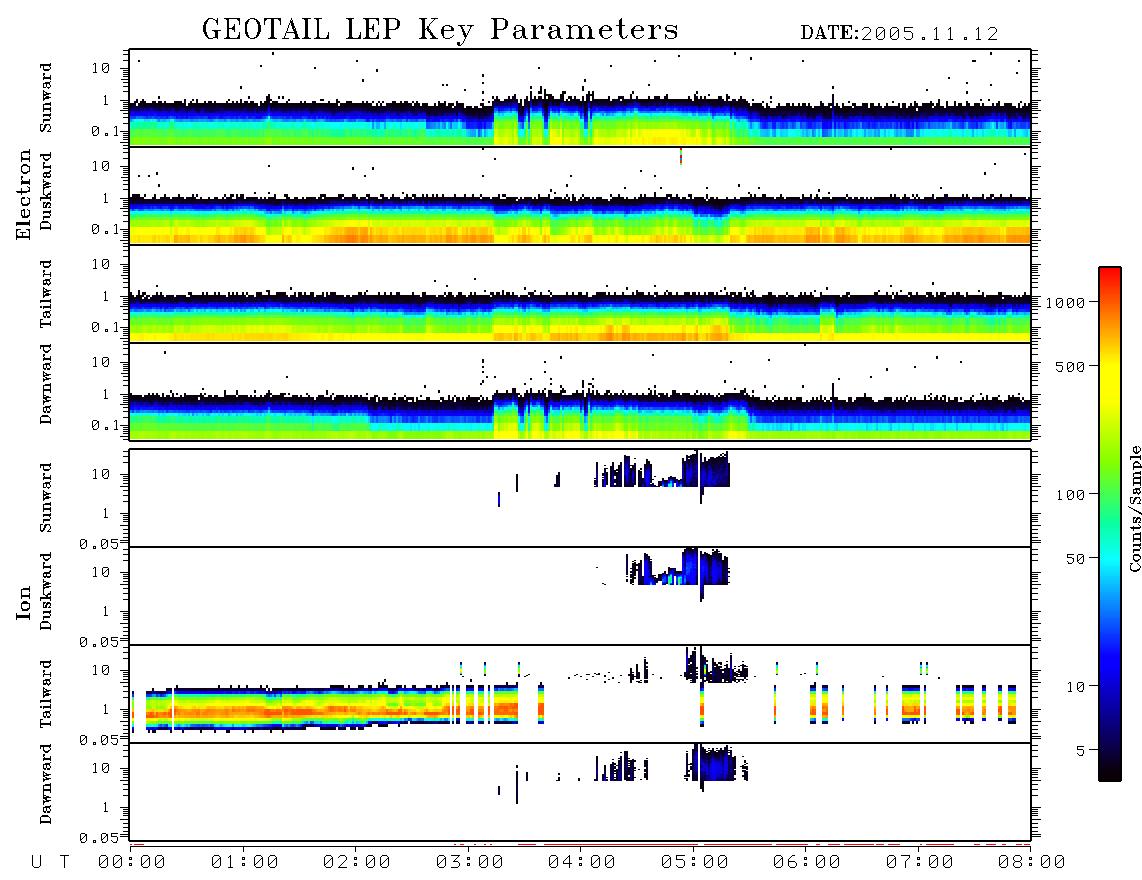Select the Electron 'Sunward' panel label

46,98
